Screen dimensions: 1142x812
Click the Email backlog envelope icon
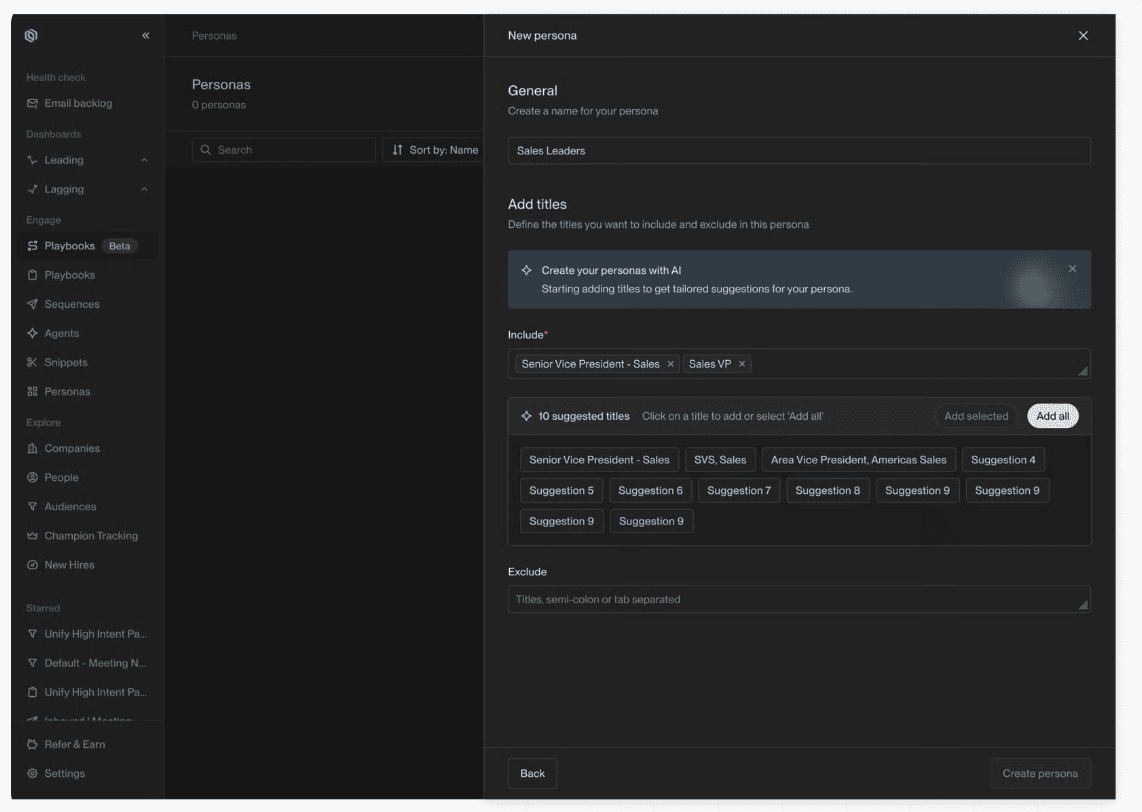pos(32,103)
